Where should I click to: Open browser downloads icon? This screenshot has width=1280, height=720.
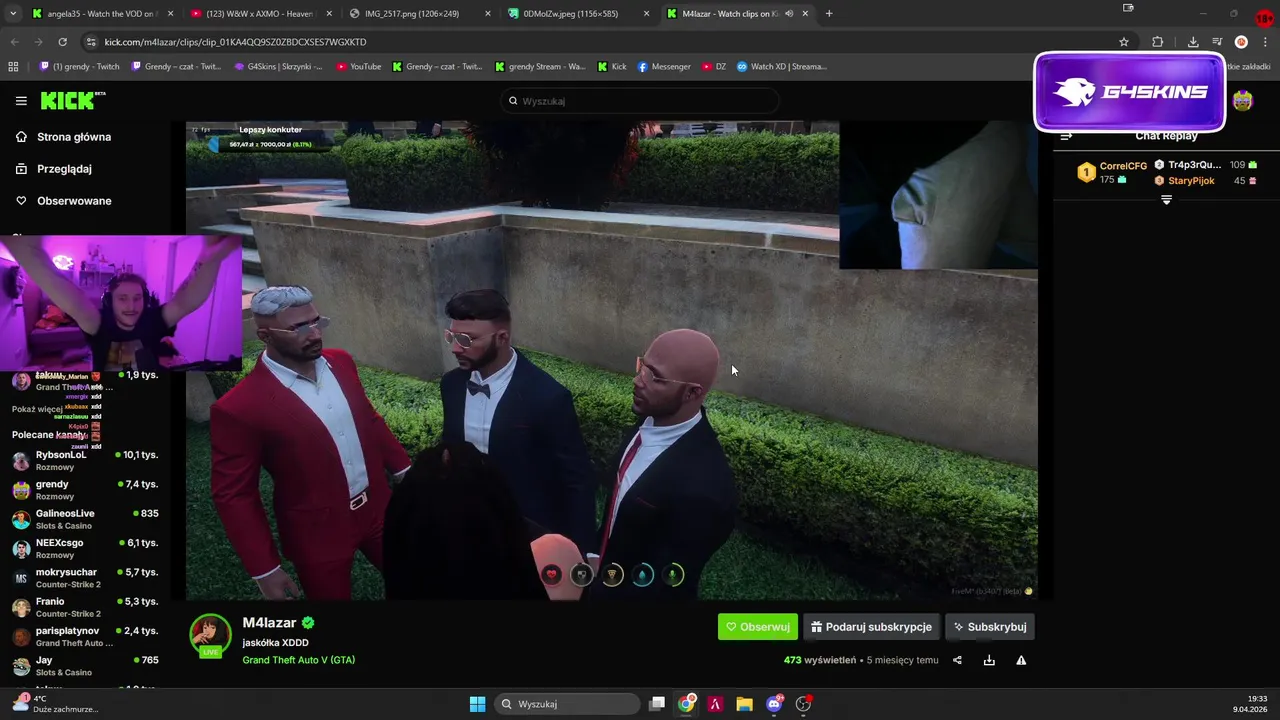[x=1193, y=42]
